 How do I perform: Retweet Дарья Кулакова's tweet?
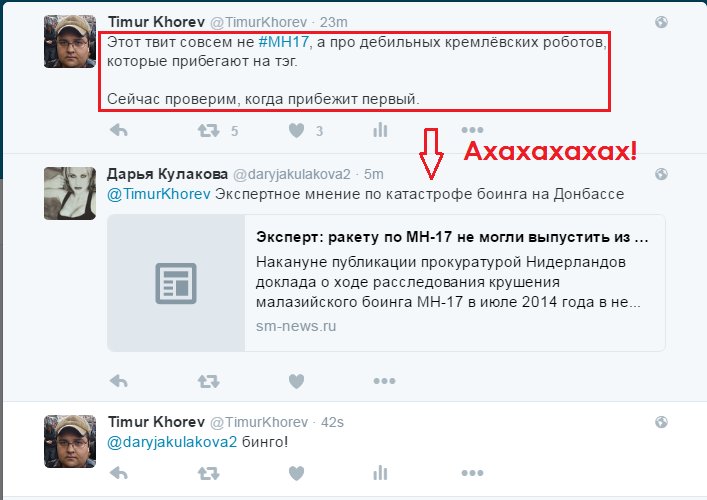pos(208,381)
